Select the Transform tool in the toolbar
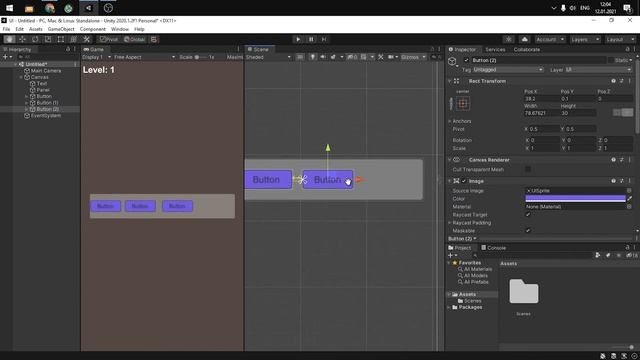Screen dimensions: 640x360 (x=73, y=39)
